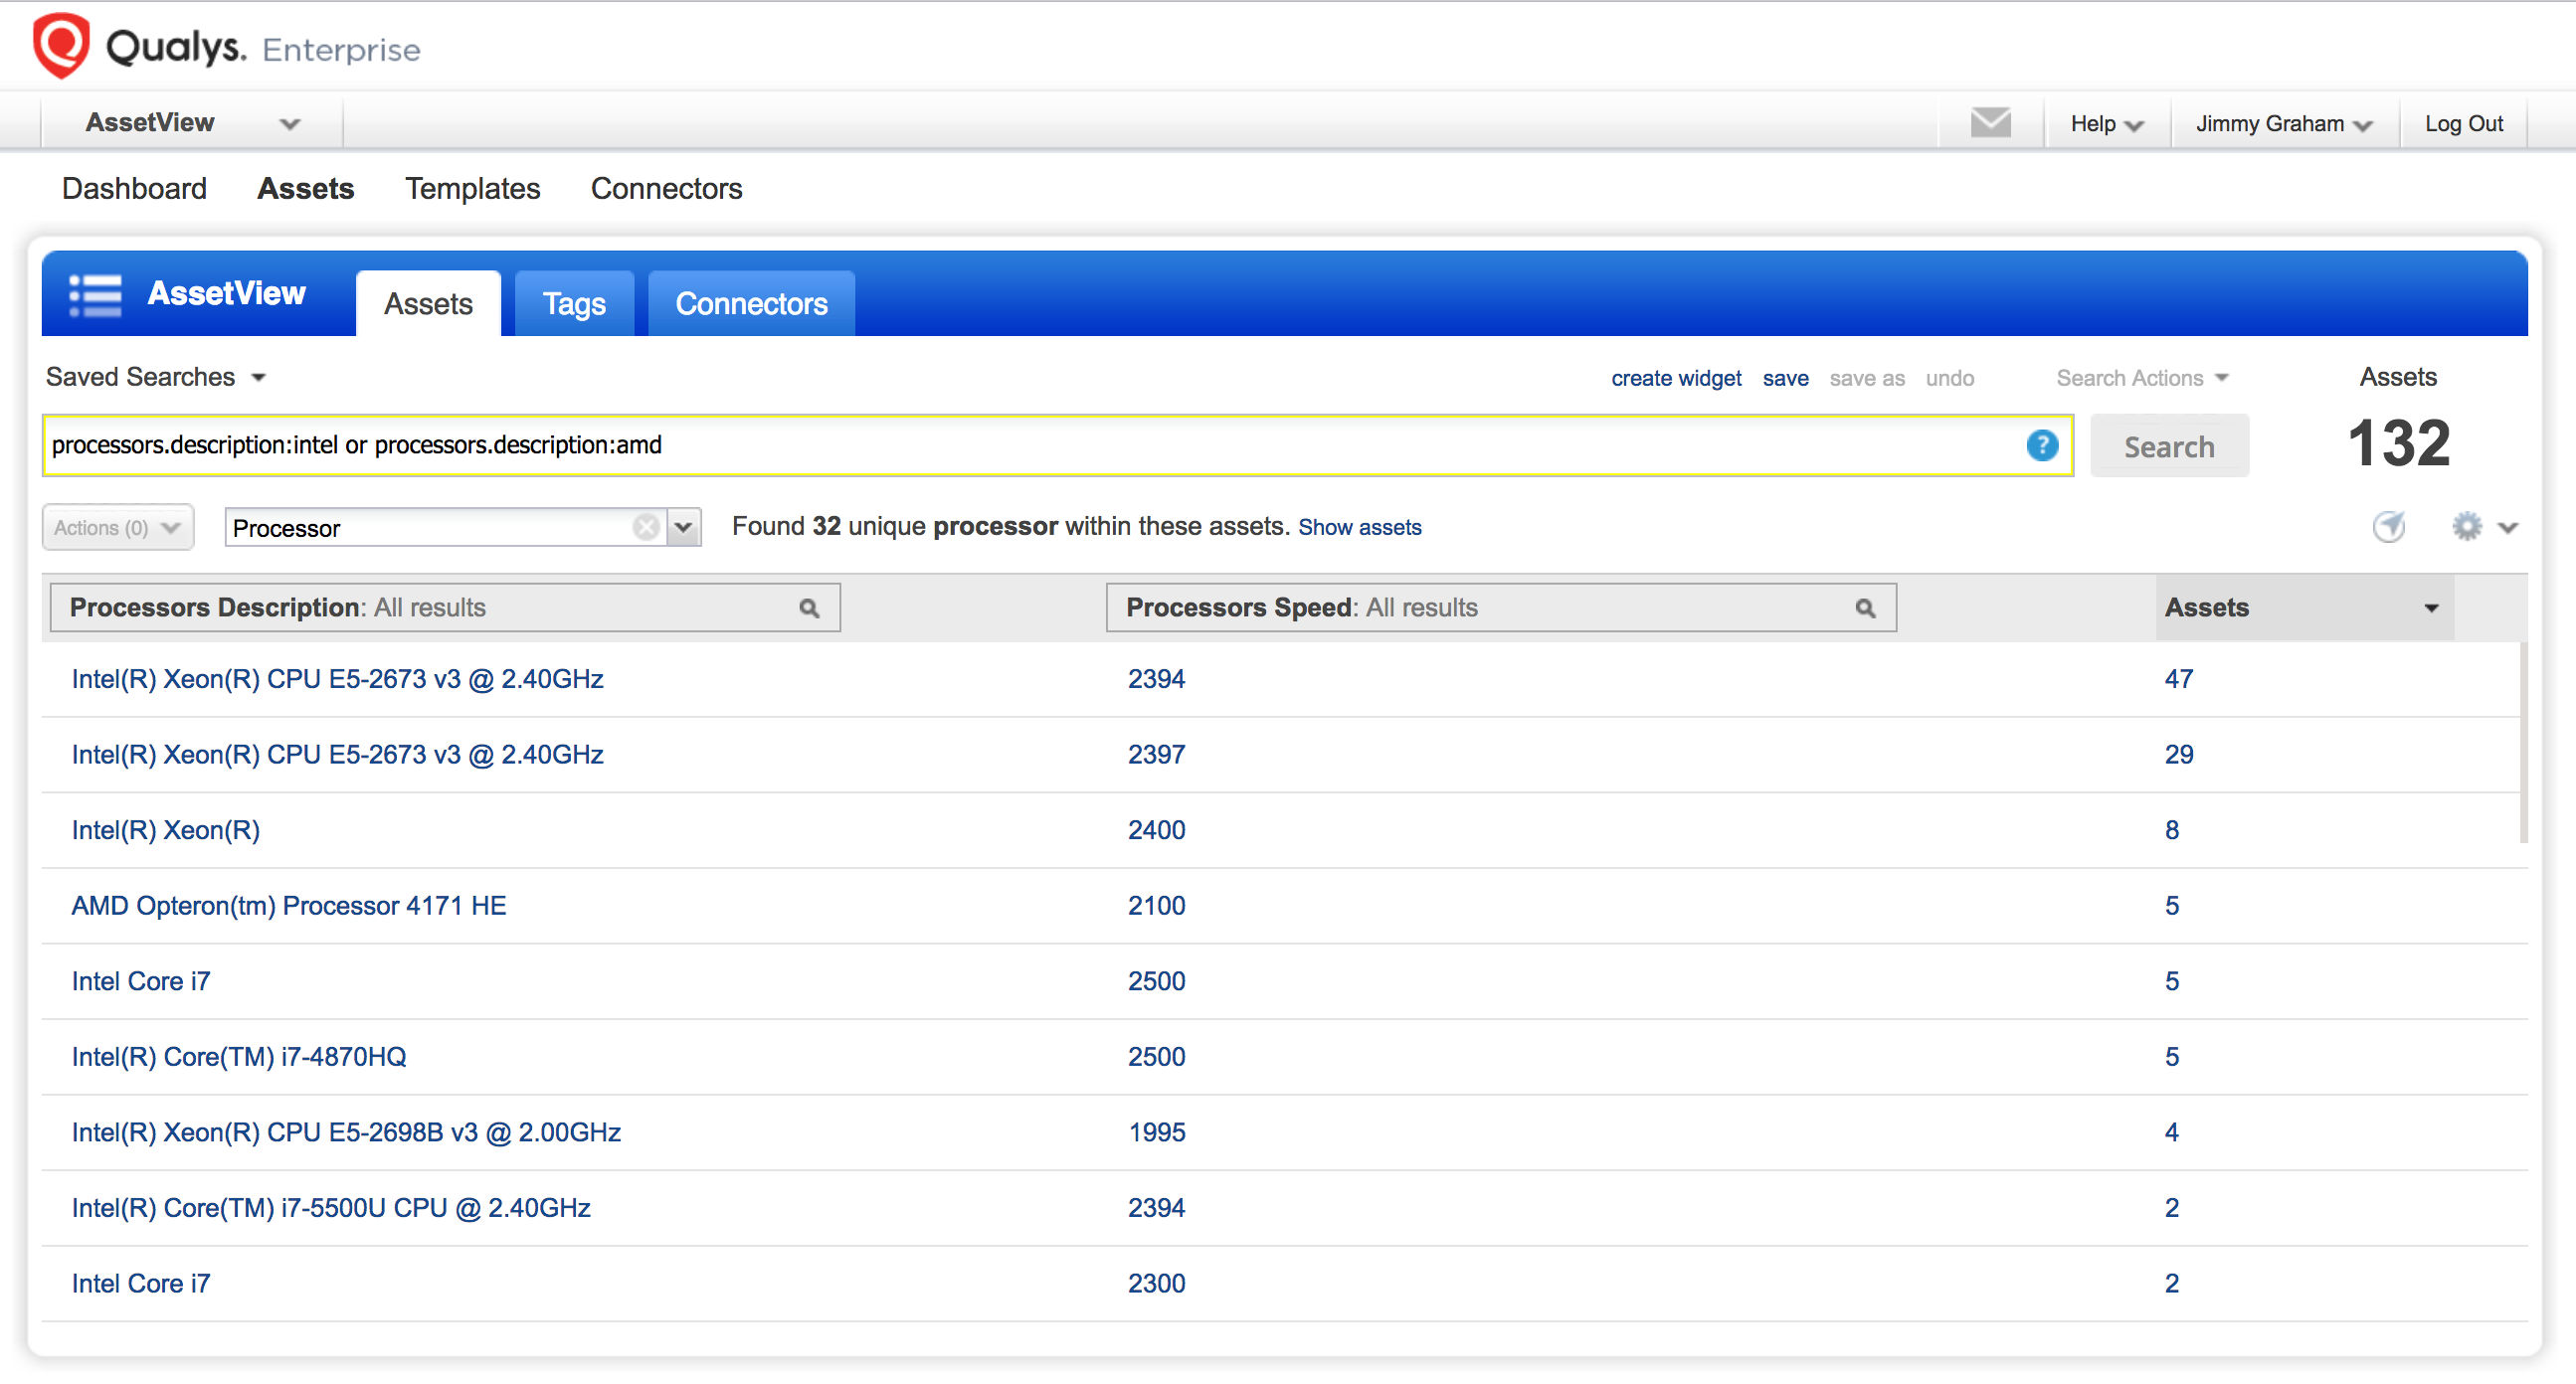Click the compass quick-tour icon

2388,526
